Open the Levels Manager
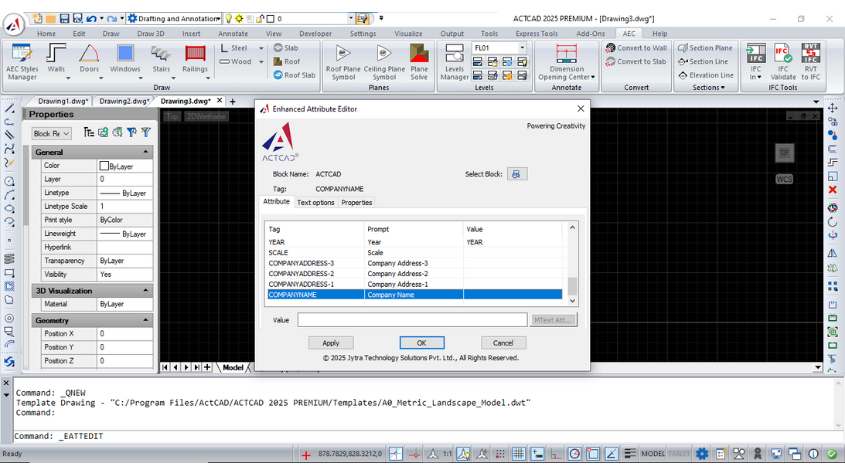The height and width of the screenshot is (475, 845). tap(454, 62)
